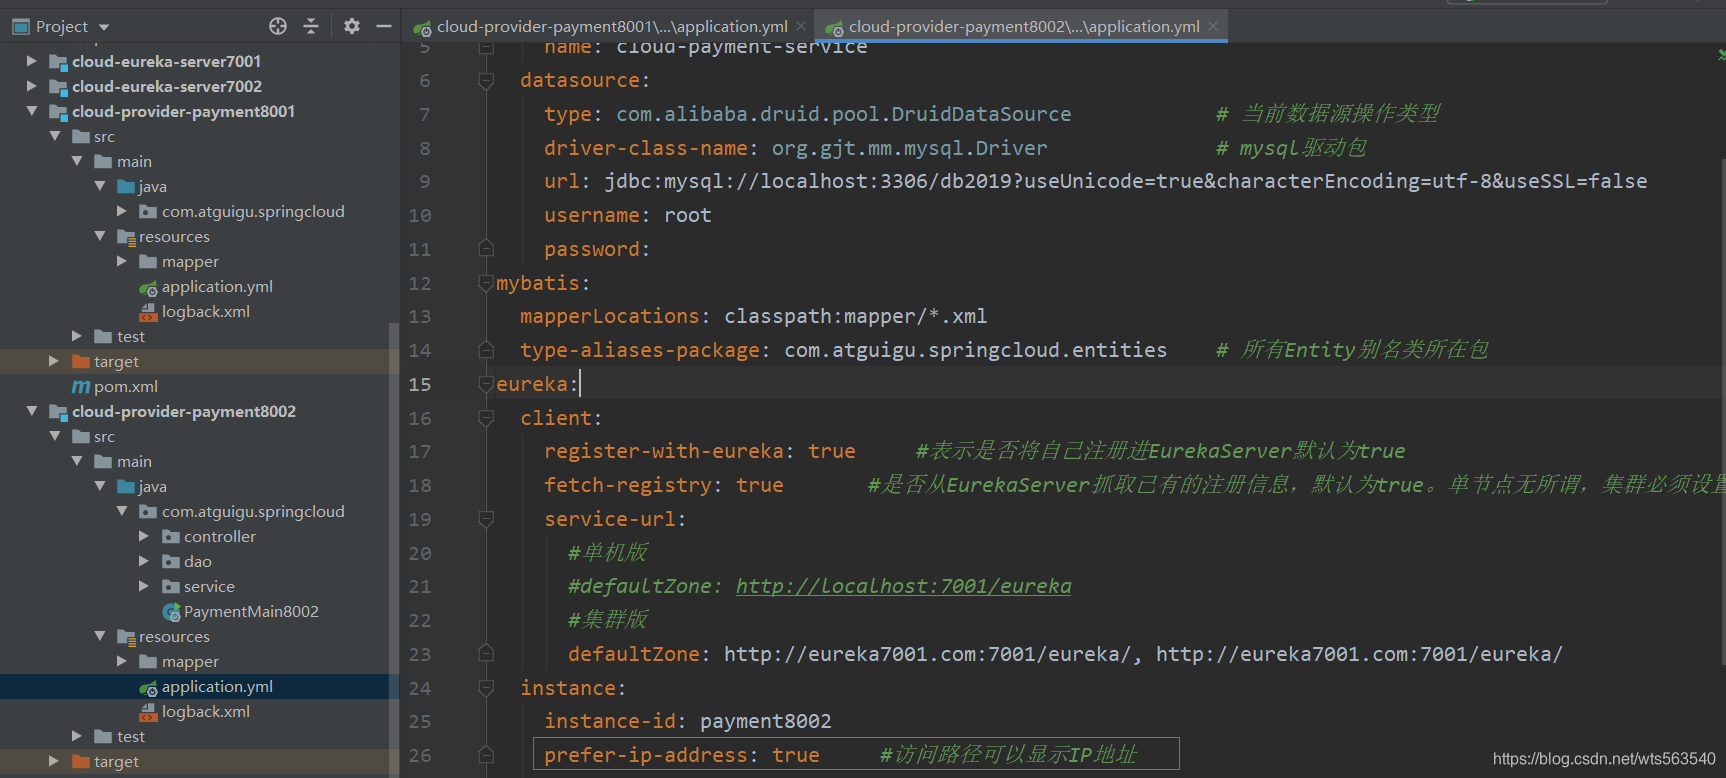1726x778 pixels.
Task: Select com.atguigu.springcloud under payment8001
Action: tap(253, 211)
